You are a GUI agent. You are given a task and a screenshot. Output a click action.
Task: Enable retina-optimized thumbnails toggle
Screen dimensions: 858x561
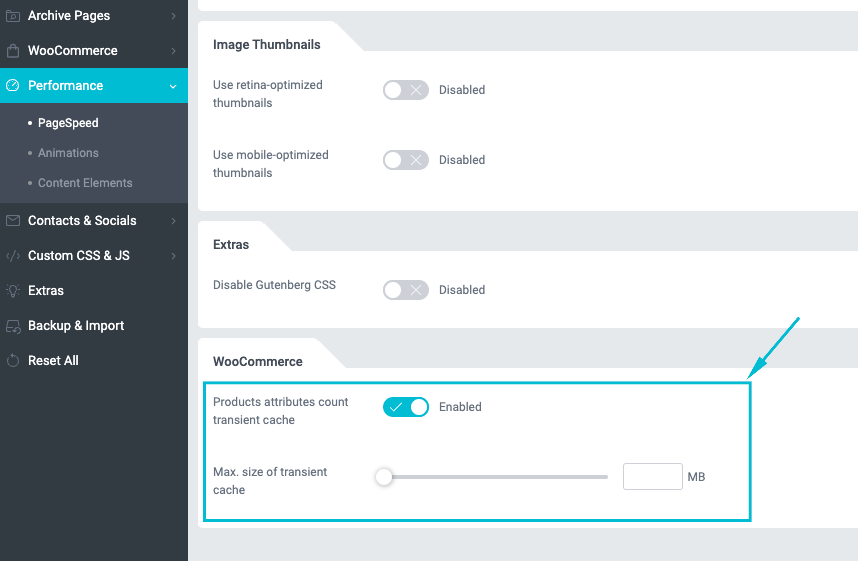[405, 90]
